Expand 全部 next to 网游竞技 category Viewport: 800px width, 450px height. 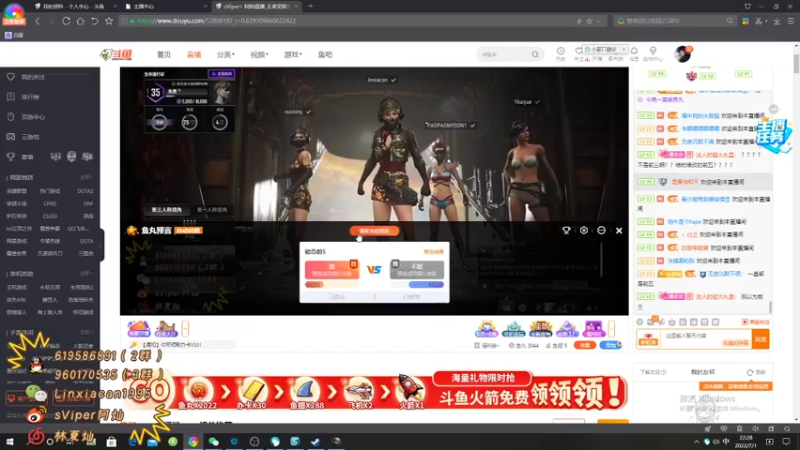86,177
